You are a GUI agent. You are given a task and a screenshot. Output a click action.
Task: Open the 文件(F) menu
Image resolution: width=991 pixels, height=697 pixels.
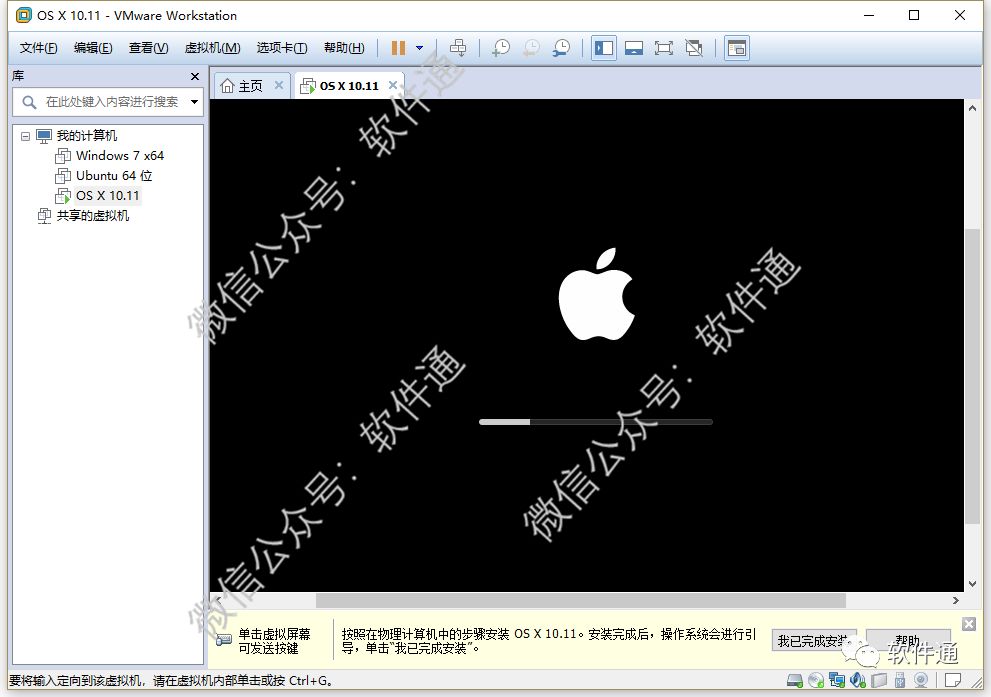38,48
